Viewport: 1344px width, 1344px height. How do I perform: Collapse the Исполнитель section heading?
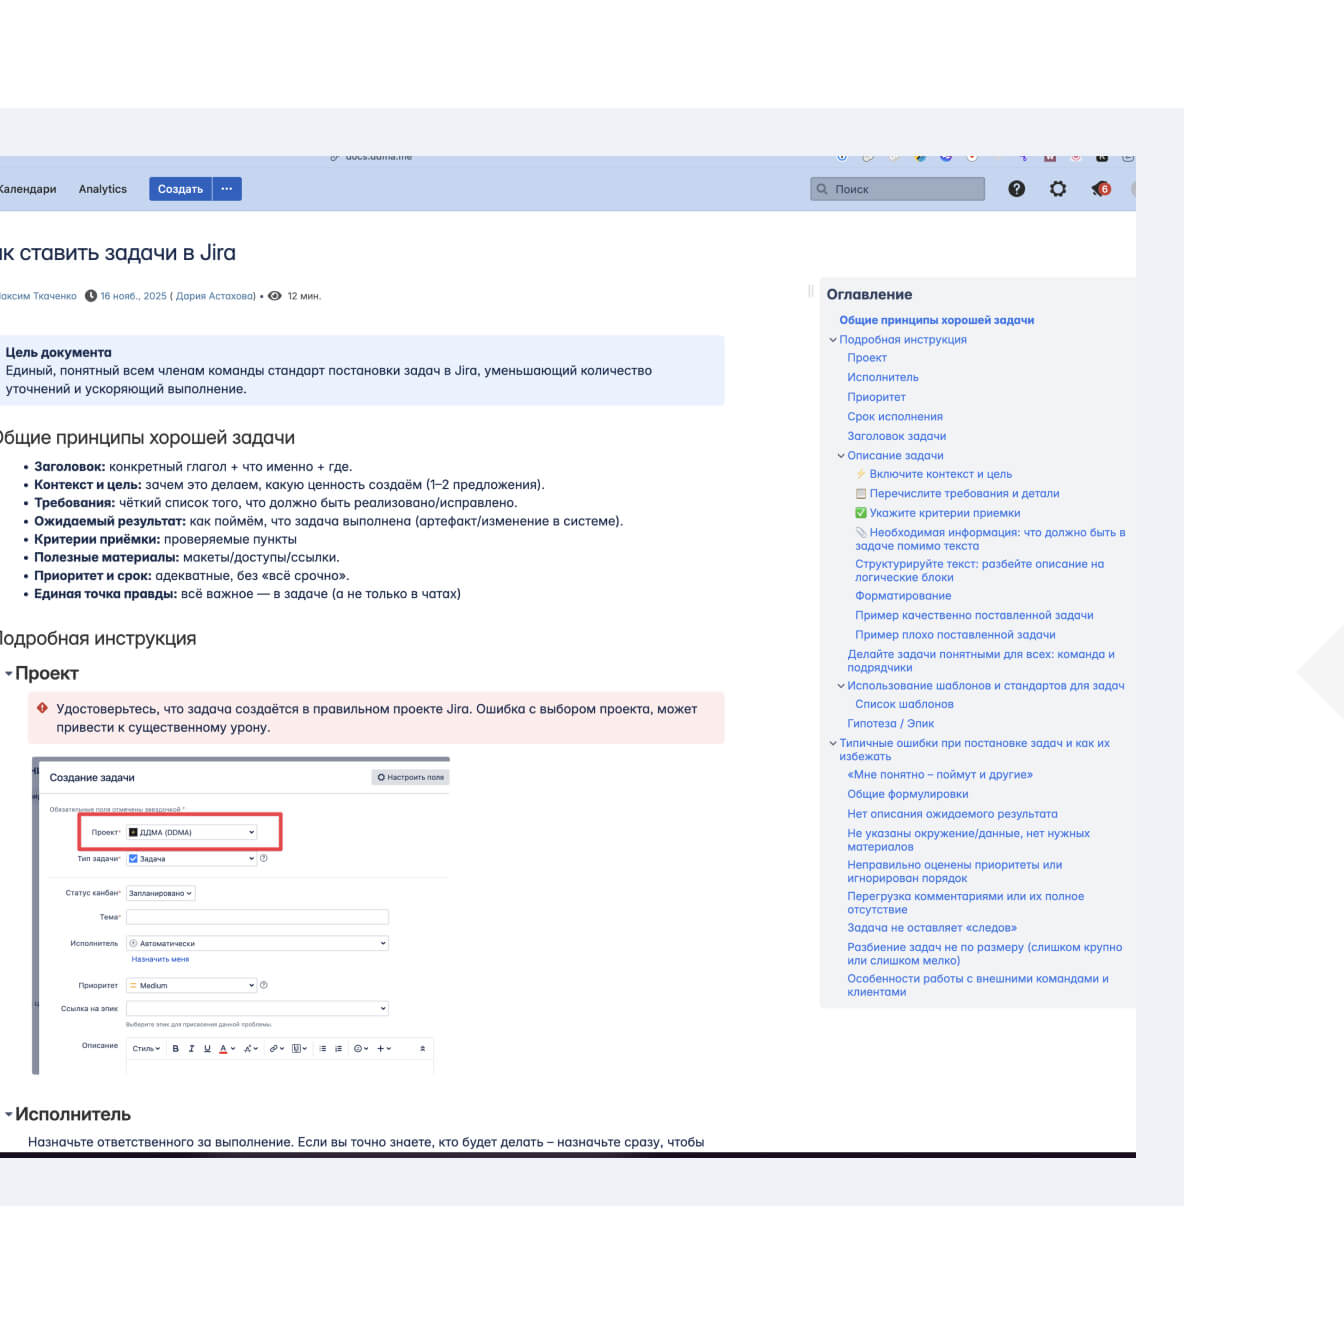click(x=9, y=1114)
